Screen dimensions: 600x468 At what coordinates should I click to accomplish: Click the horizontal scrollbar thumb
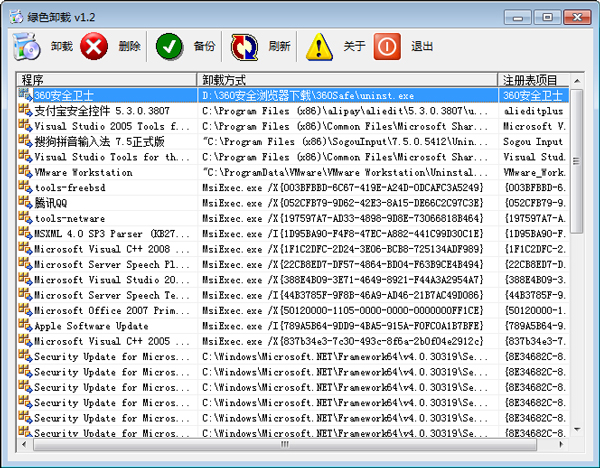pyautogui.click(x=285, y=444)
